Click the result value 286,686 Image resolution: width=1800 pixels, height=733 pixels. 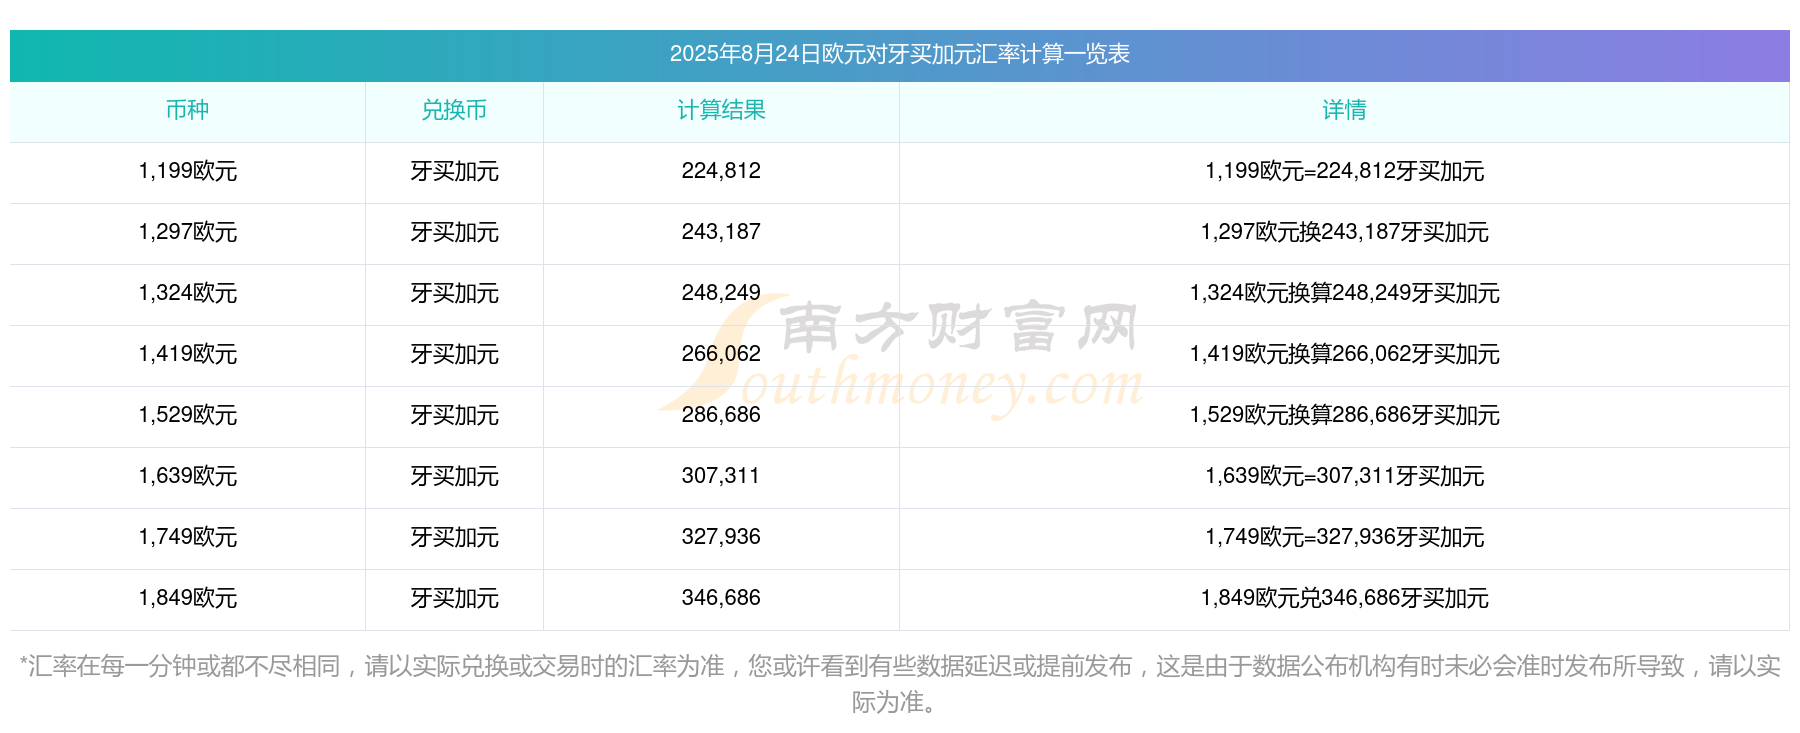721,415
